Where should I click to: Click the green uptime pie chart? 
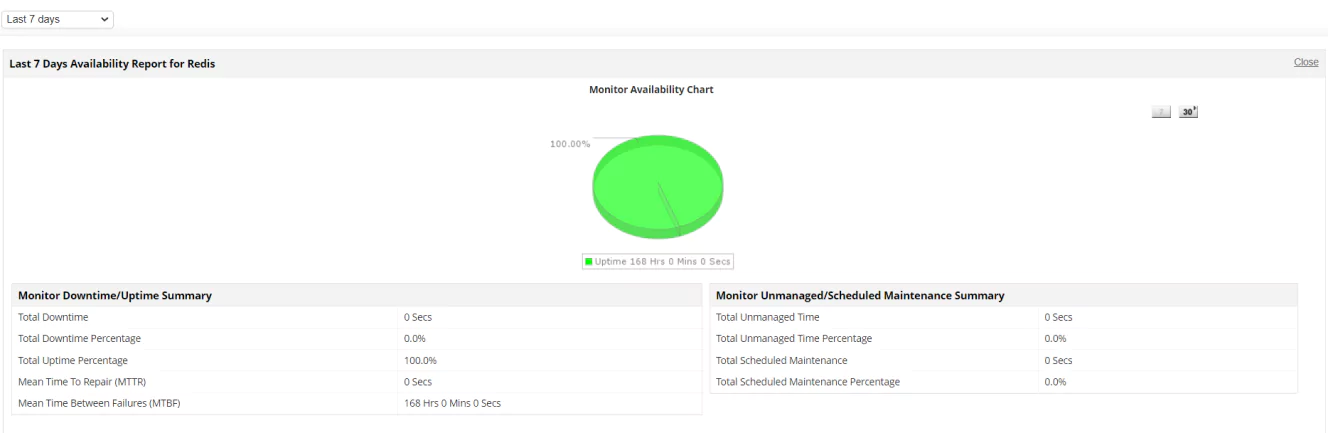tap(658, 187)
